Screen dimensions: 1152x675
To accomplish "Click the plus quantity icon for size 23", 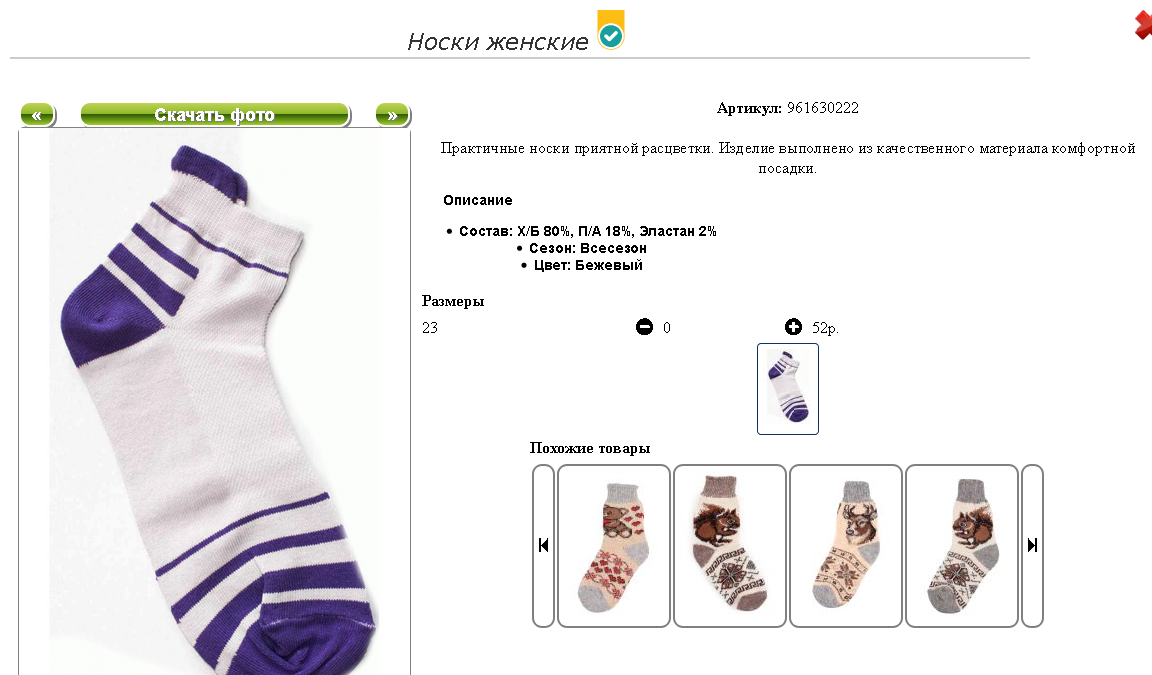I will tap(793, 327).
